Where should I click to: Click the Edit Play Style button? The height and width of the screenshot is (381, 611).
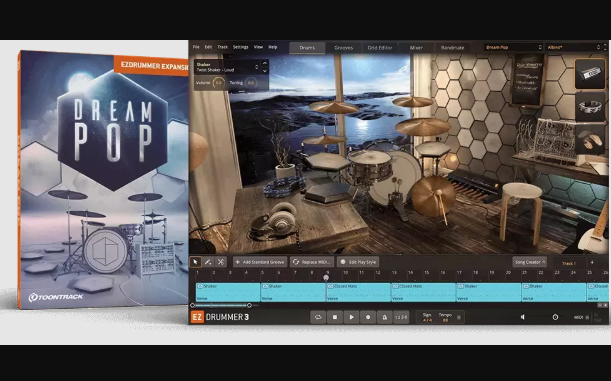[358, 262]
